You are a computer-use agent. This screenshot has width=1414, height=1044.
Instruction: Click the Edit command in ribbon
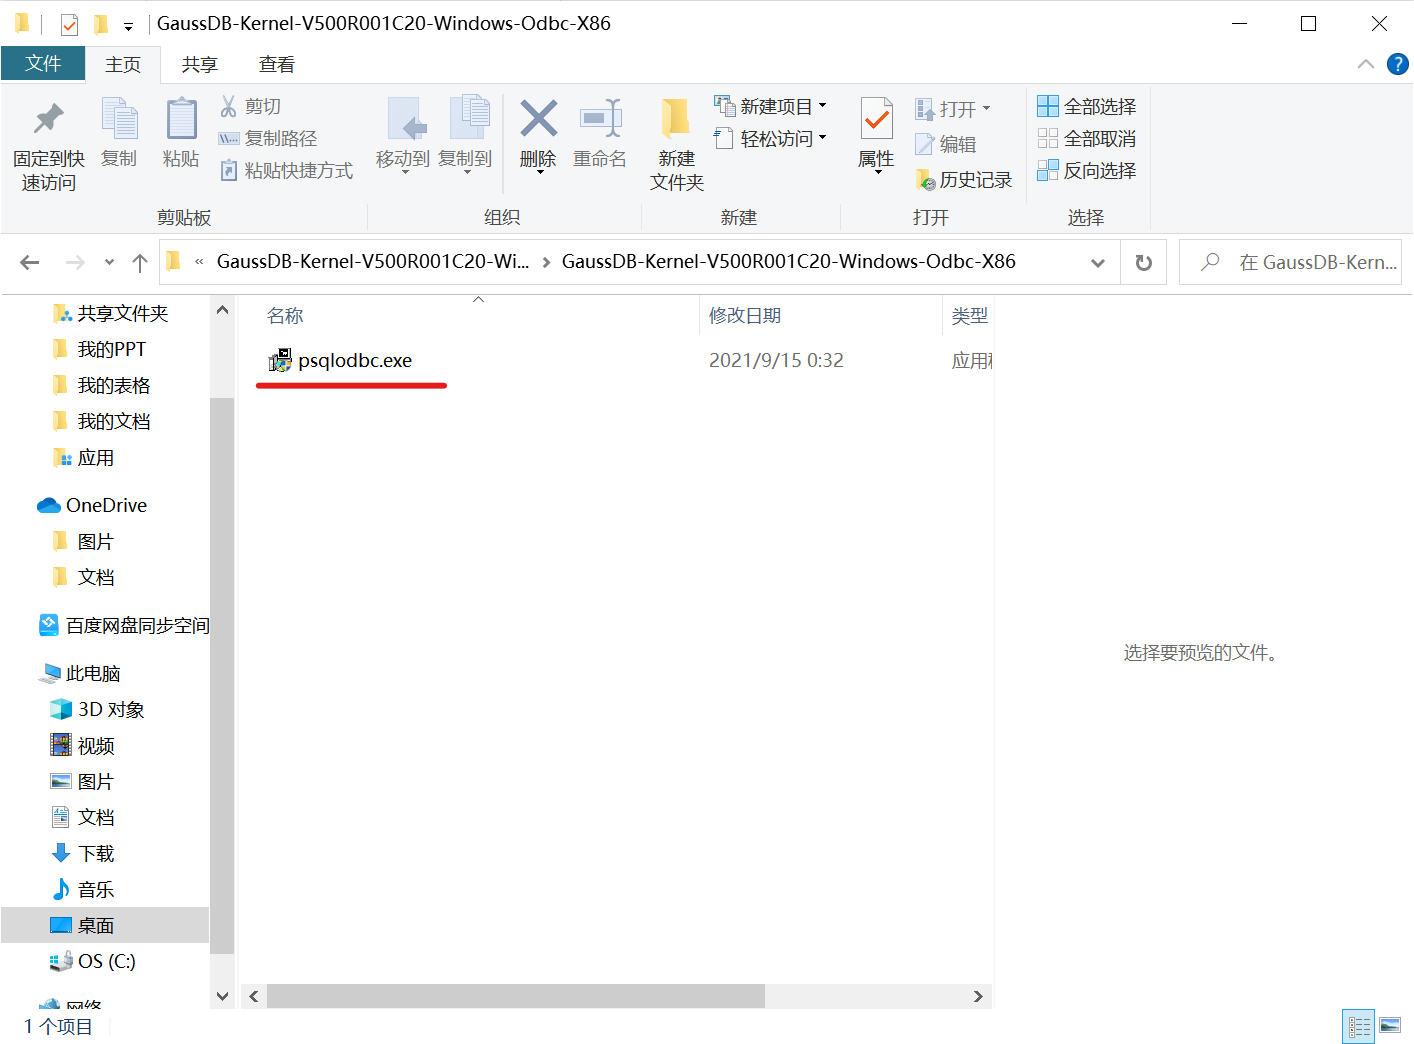(x=946, y=144)
